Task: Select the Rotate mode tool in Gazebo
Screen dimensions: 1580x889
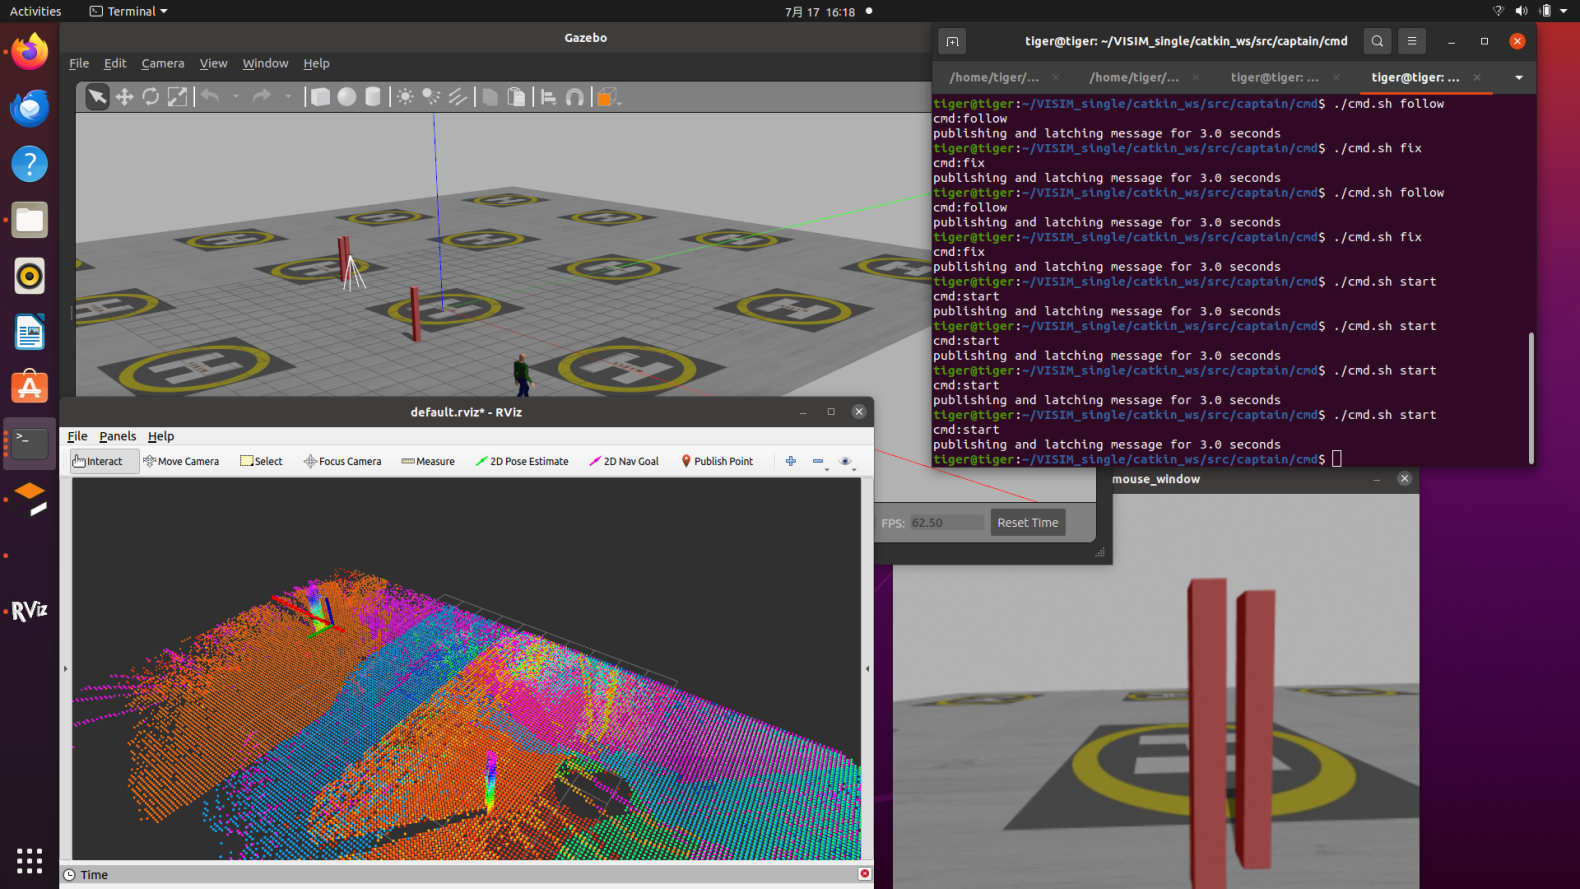Action: tap(150, 97)
